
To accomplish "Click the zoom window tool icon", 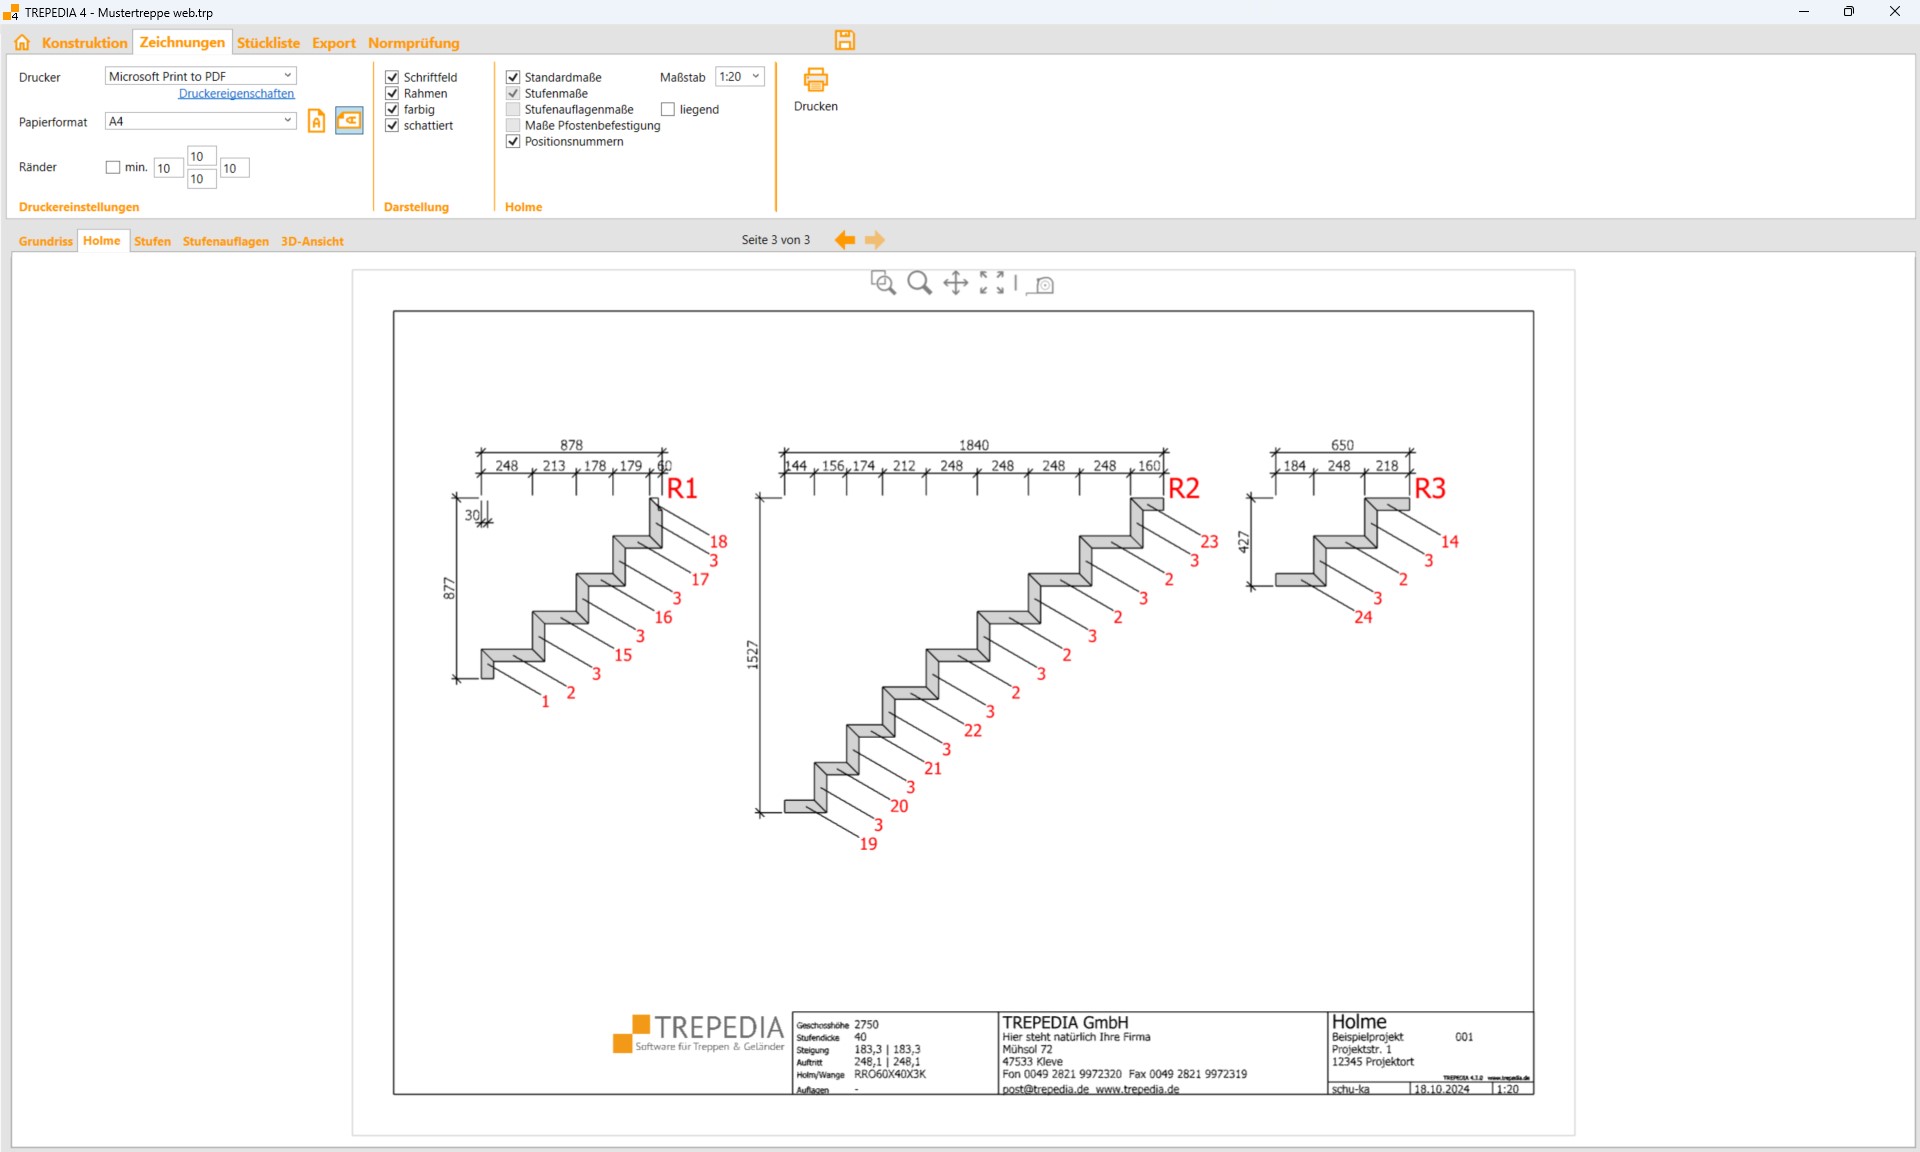I will pos(882,283).
